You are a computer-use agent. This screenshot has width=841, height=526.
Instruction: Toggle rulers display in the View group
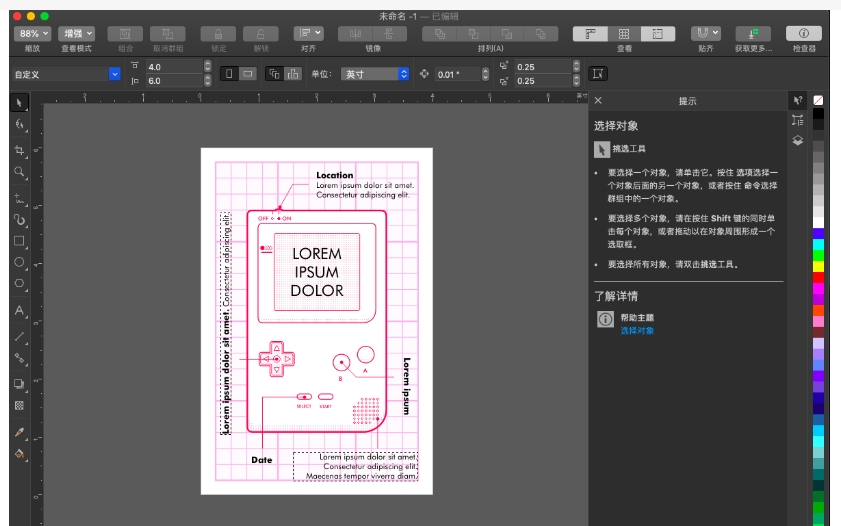pyautogui.click(x=590, y=34)
